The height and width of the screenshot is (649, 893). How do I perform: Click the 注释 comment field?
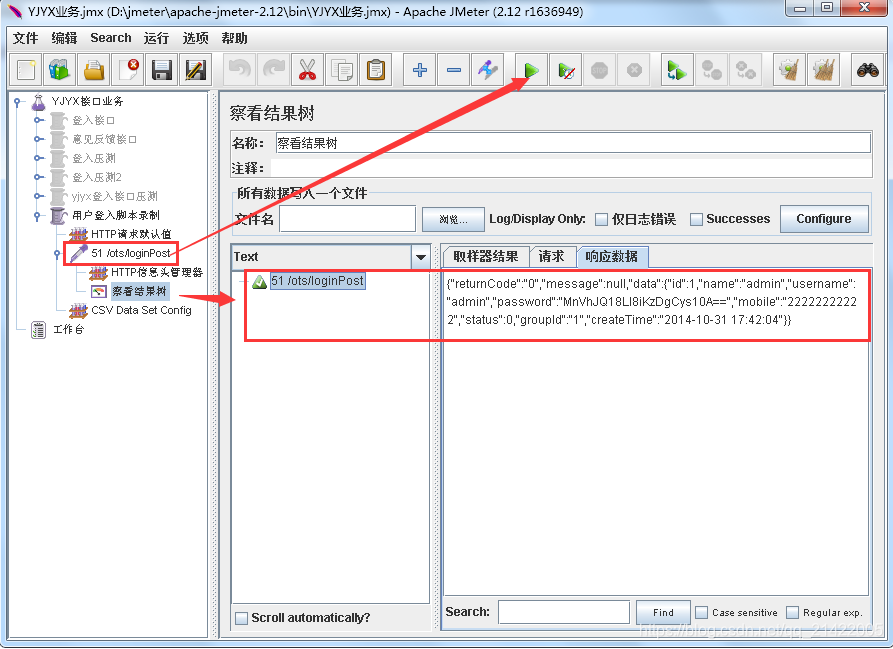pyautogui.click(x=572, y=168)
